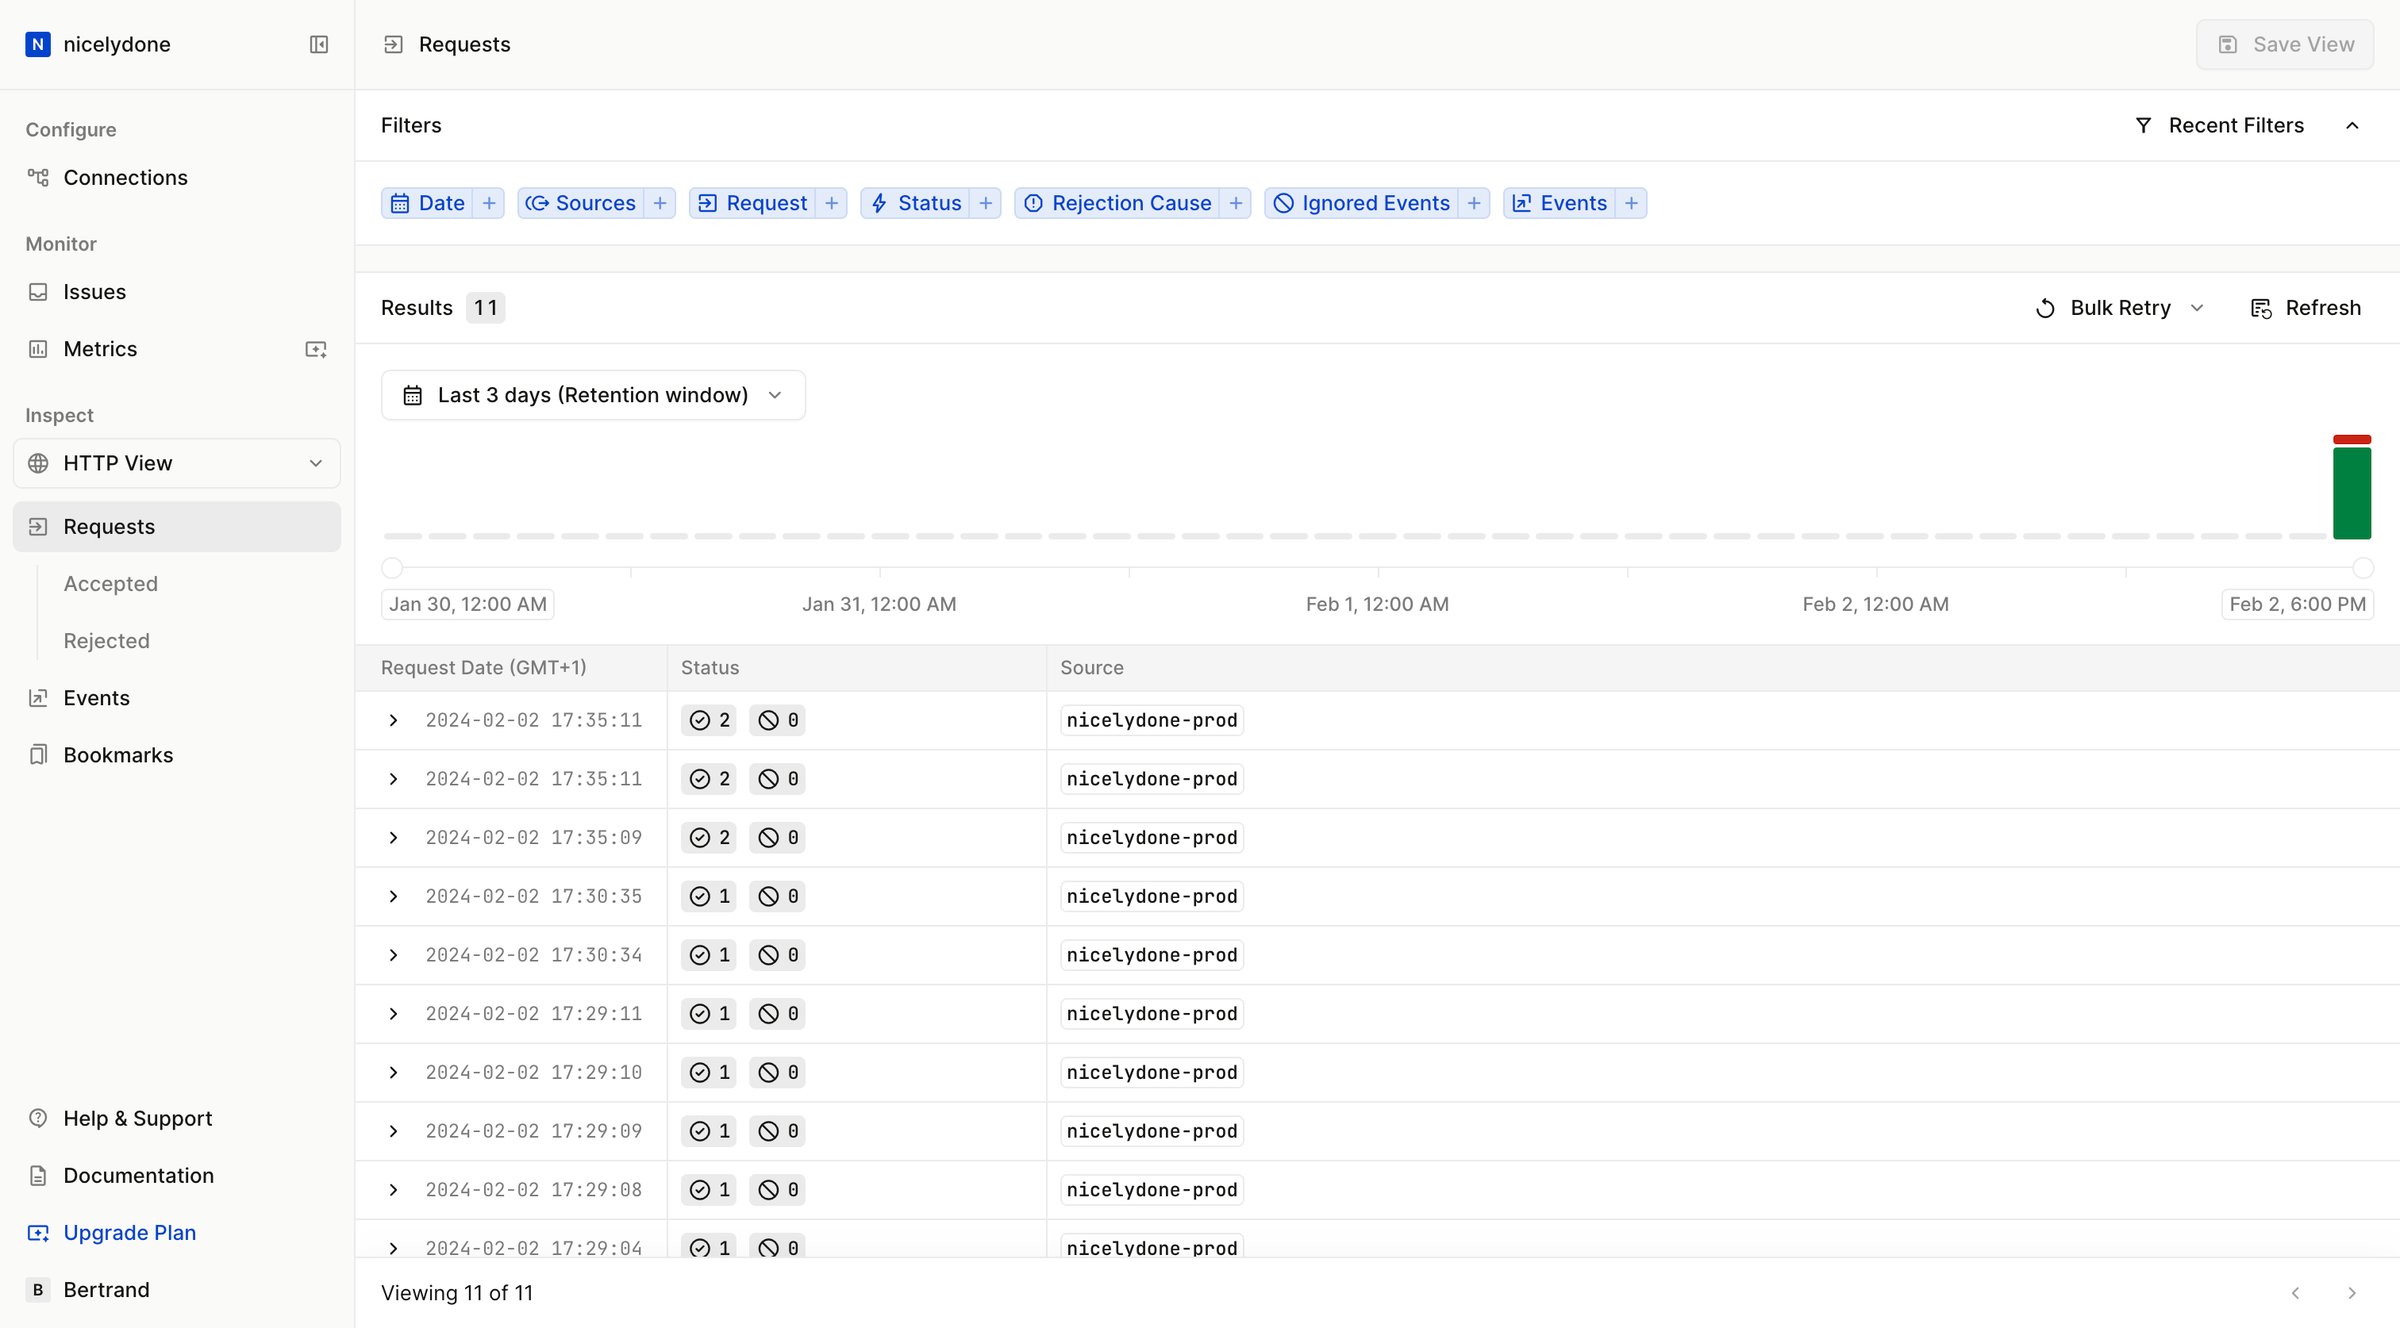The width and height of the screenshot is (2400, 1328).
Task: Click the Date filter chip
Action: (x=428, y=203)
